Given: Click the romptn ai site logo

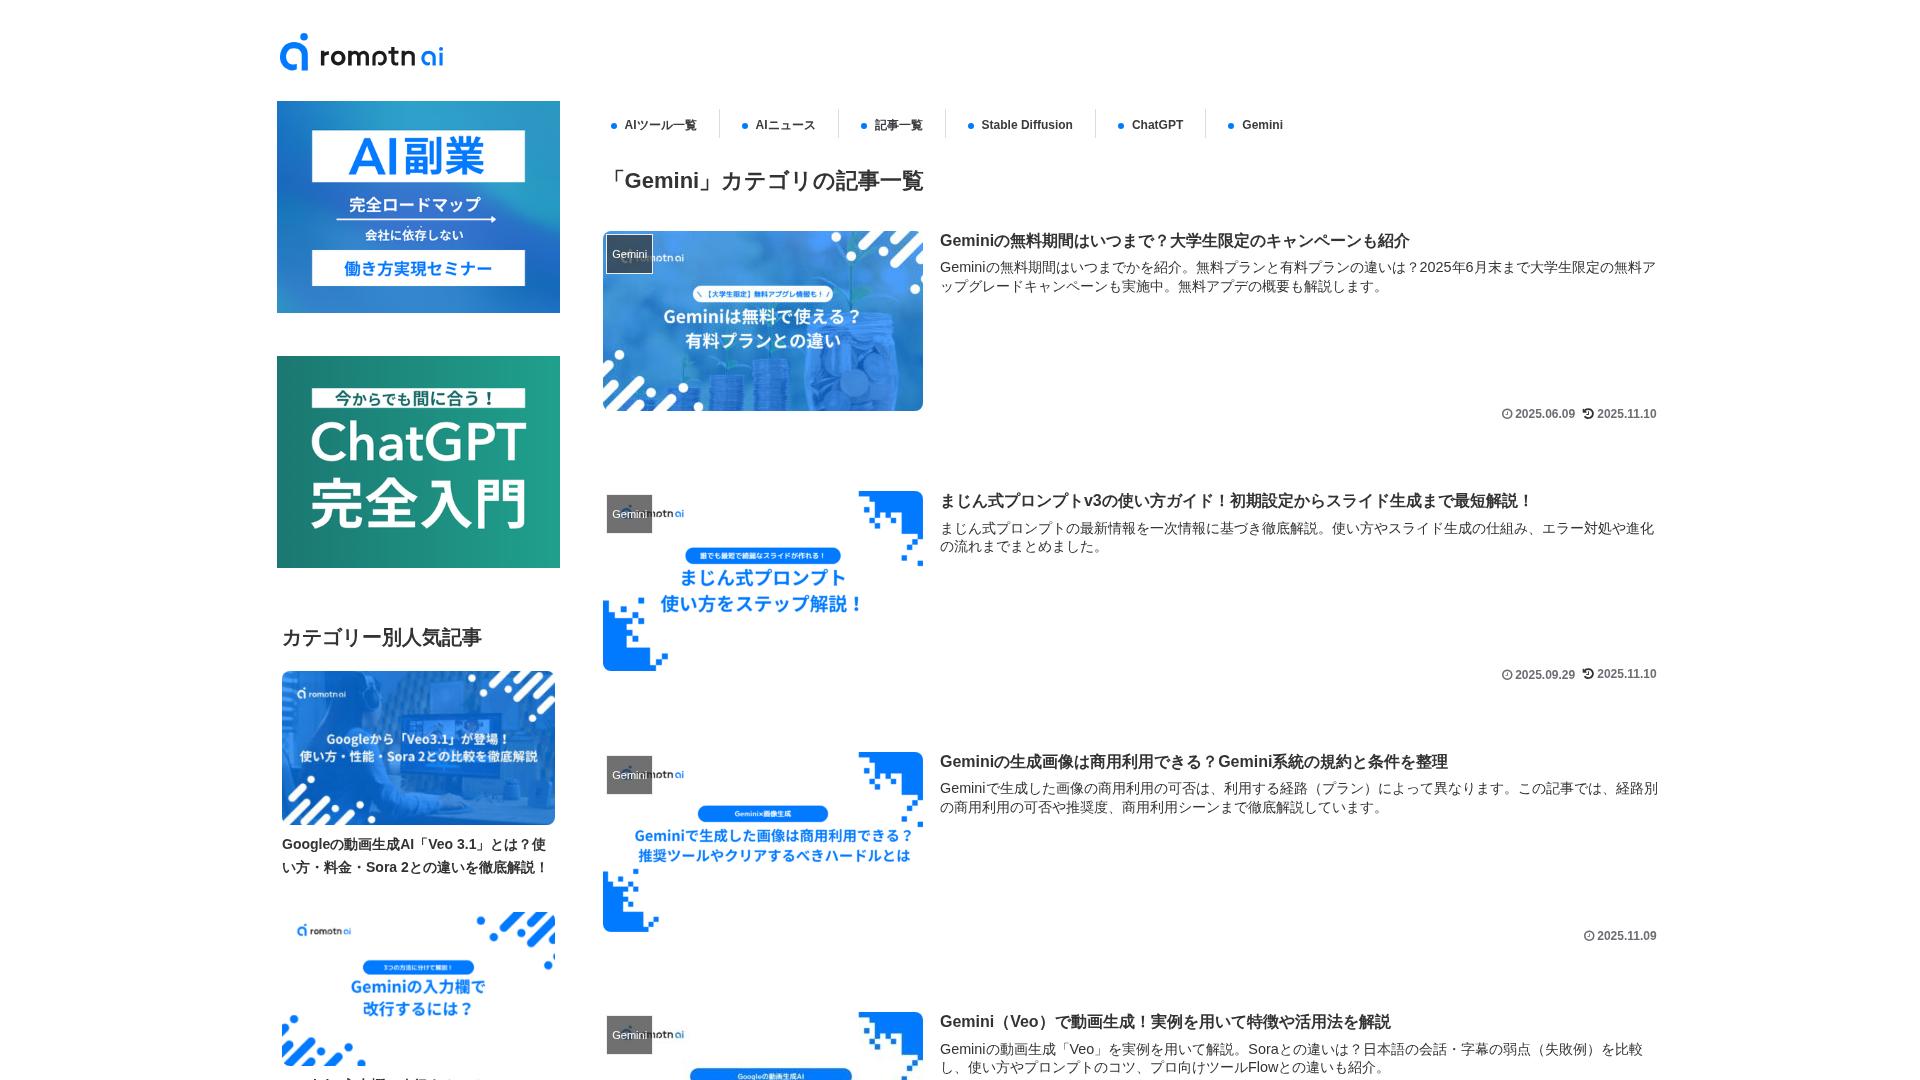Looking at the screenshot, I should [x=360, y=55].
